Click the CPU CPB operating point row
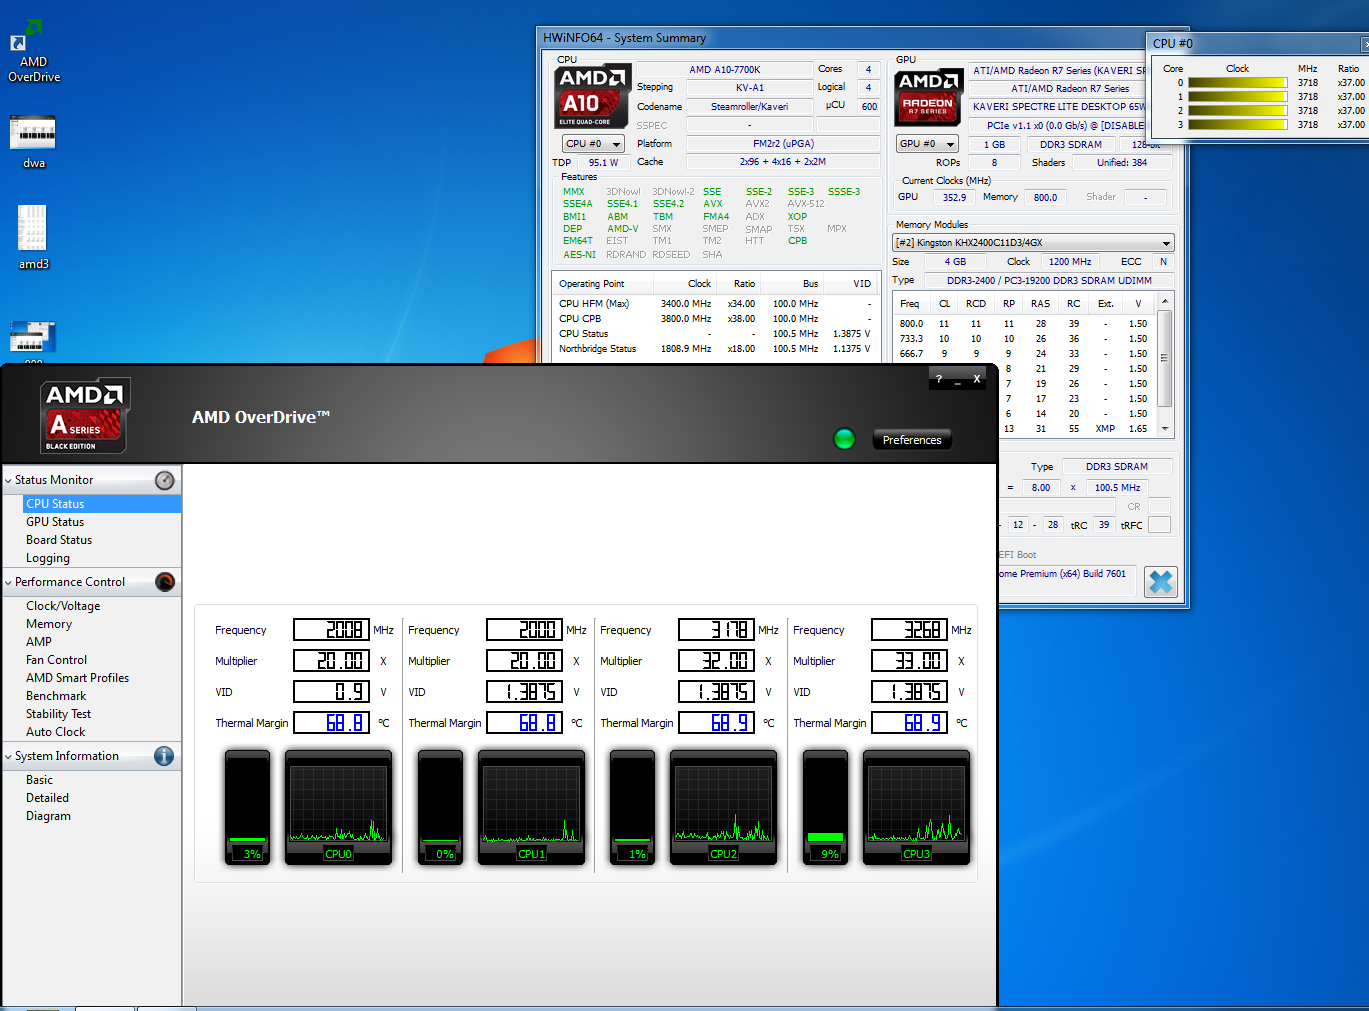 715,319
